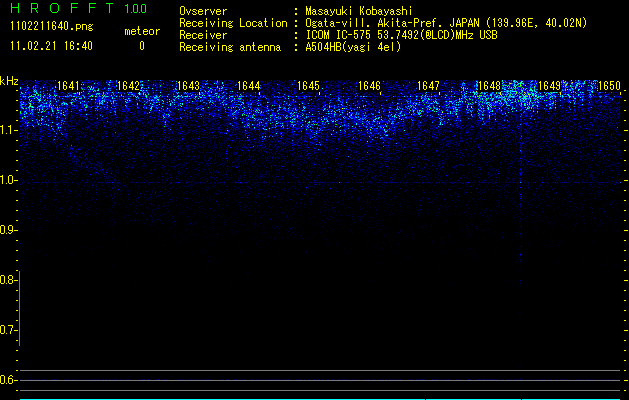This screenshot has height=400, width=629.
Task: Click the kHz axis unit label
Action: point(9,81)
